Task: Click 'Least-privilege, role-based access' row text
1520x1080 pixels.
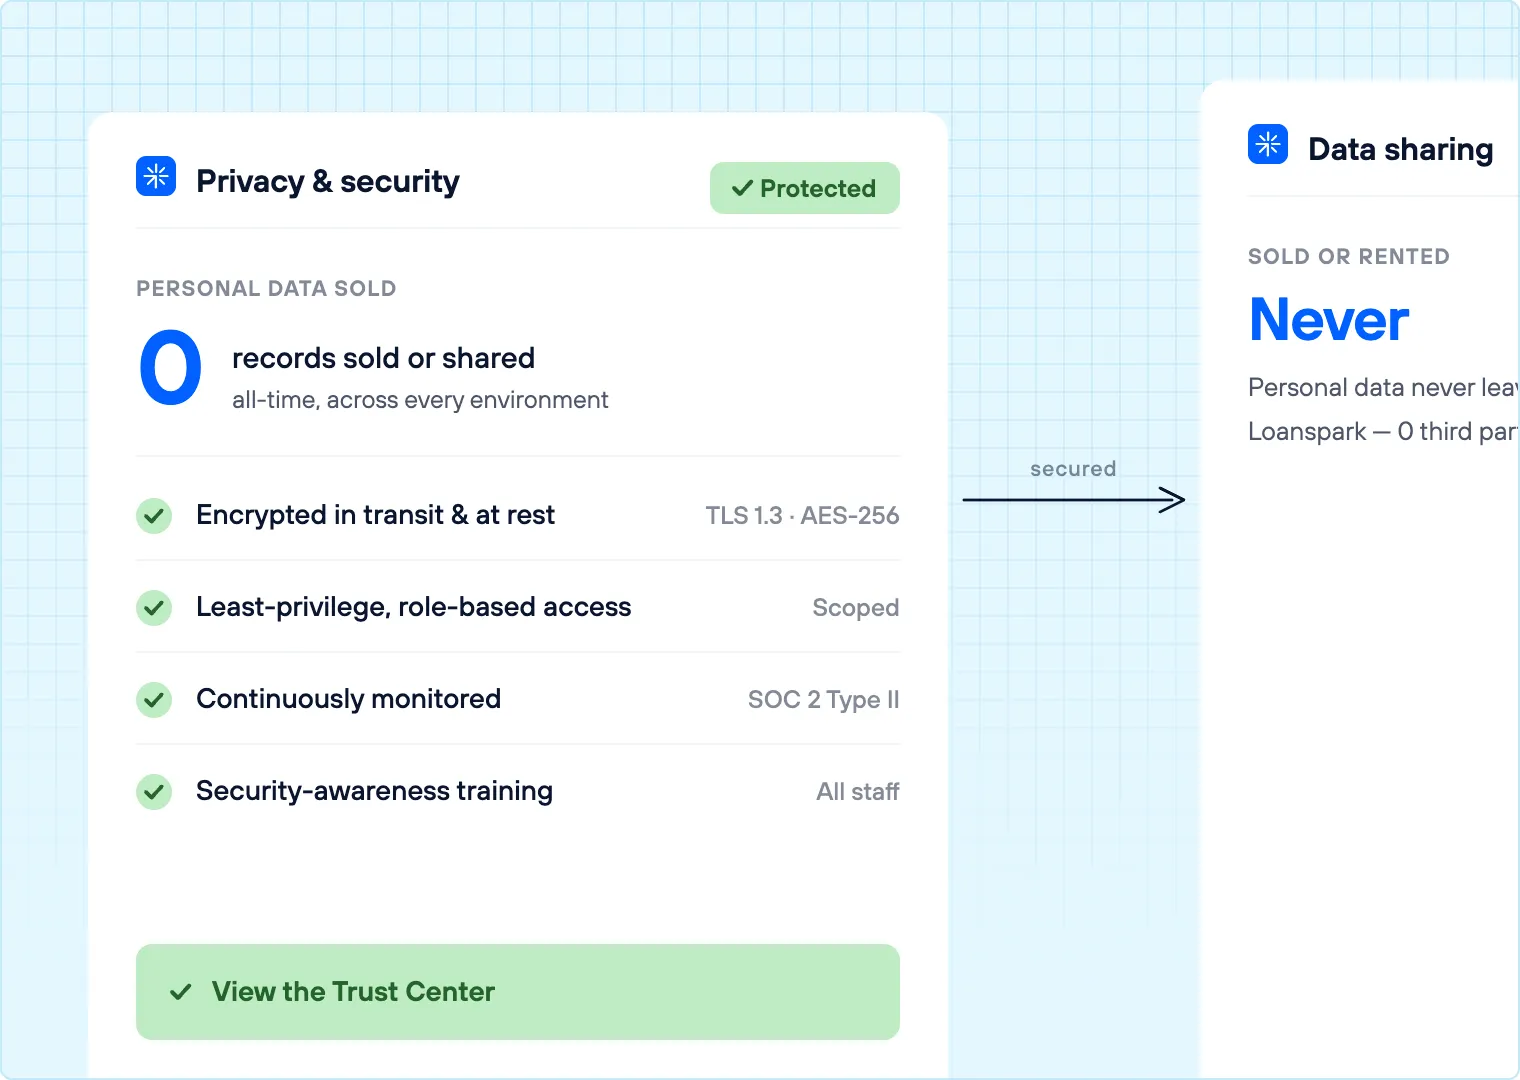Action: point(414,607)
